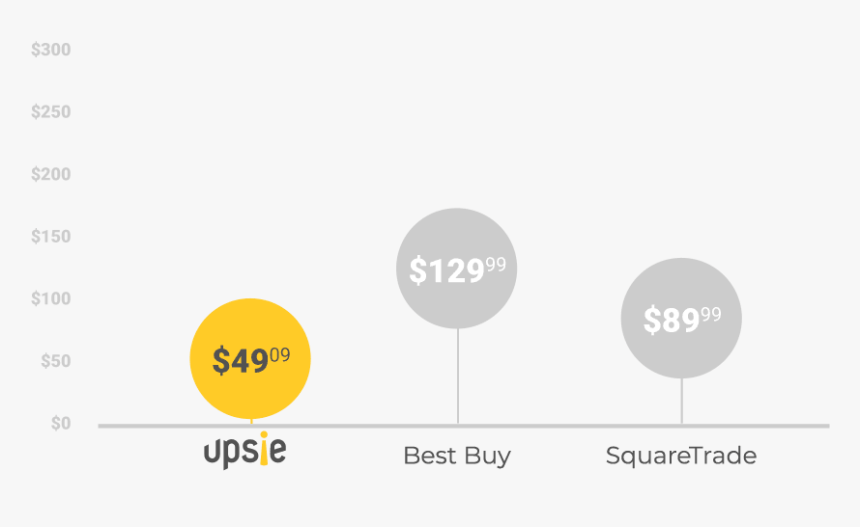This screenshot has height=527, width=860.
Task: Select the gray $89.99 SquareTrade bubble
Action: [x=681, y=318]
